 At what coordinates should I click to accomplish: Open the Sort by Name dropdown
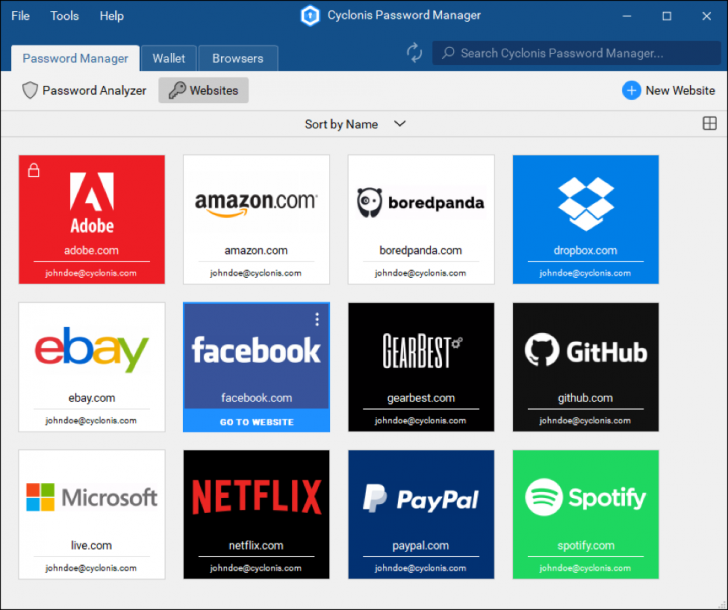pyautogui.click(x=355, y=124)
